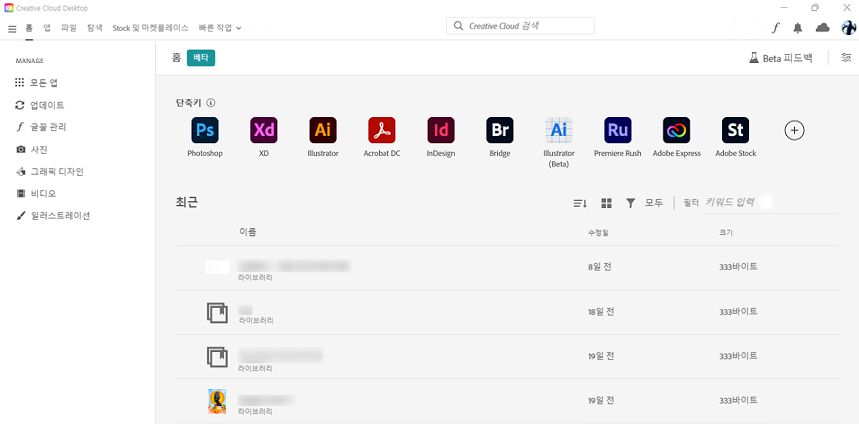
Task: Select 그래픽 디자인 category
Action: click(x=49, y=171)
